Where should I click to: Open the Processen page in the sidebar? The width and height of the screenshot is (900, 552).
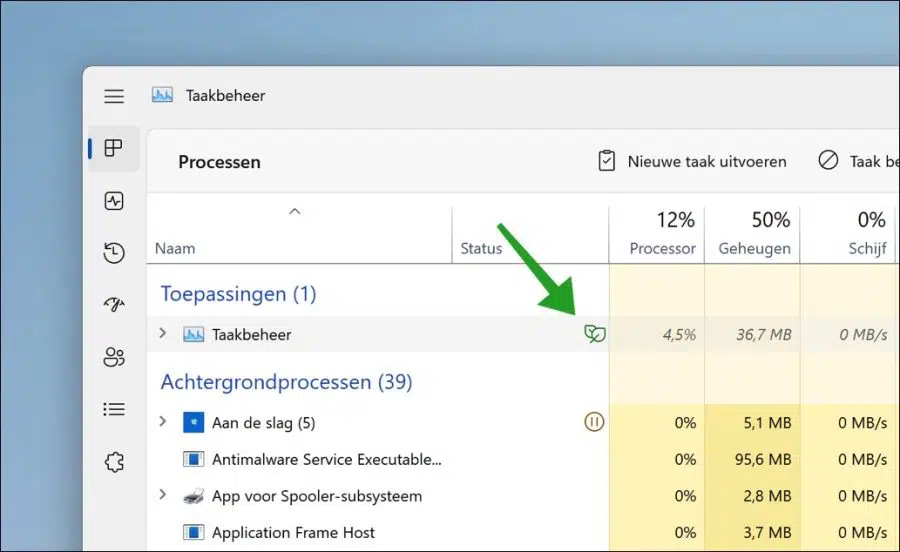coord(114,148)
